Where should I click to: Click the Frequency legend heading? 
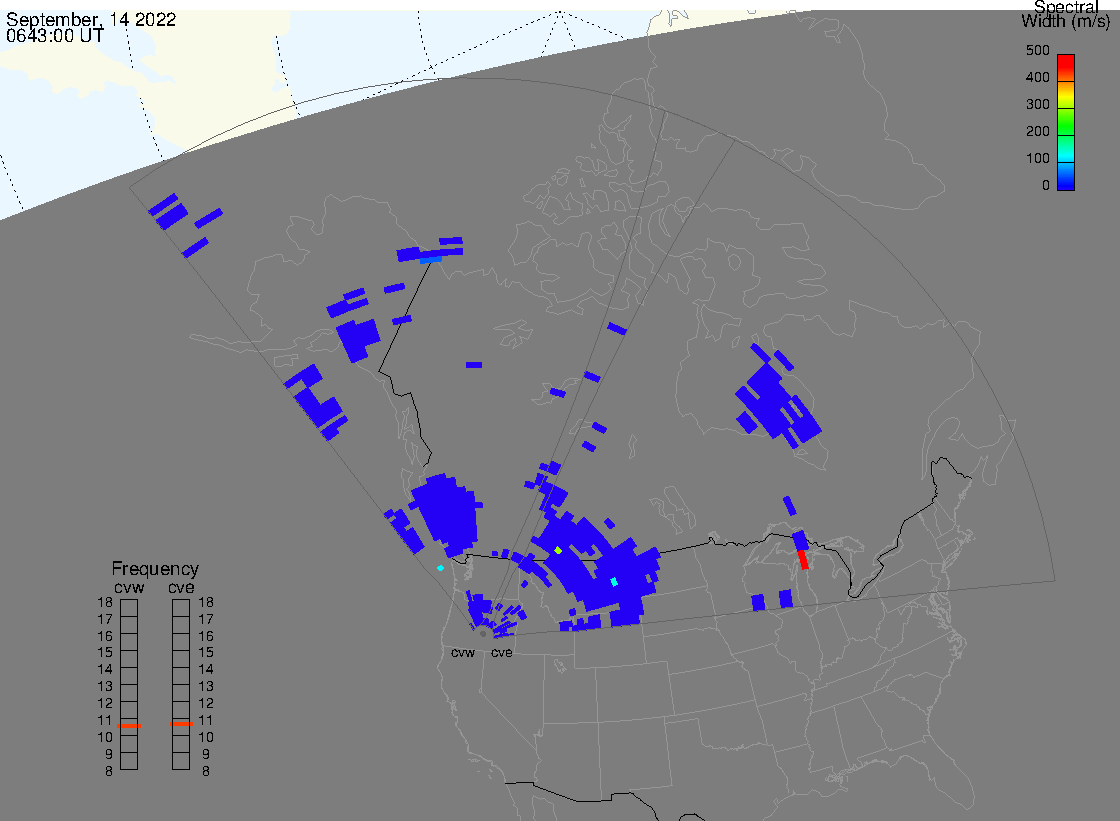[155, 569]
